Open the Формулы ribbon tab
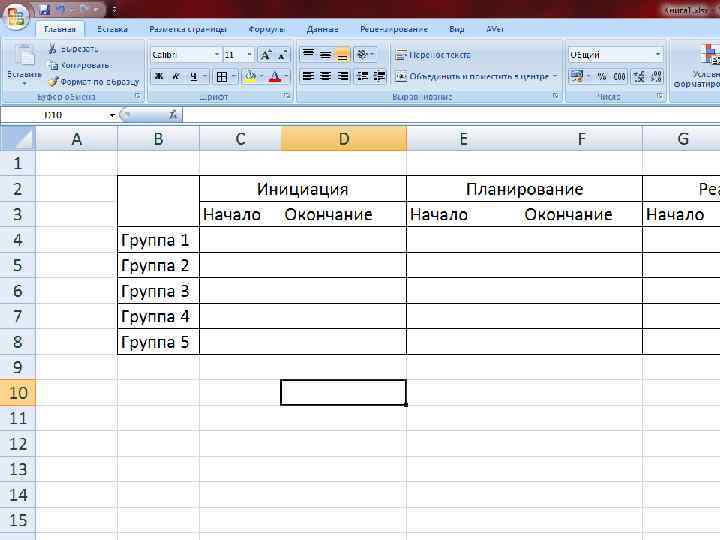Screen dimensions: 720x540 pos(266,29)
